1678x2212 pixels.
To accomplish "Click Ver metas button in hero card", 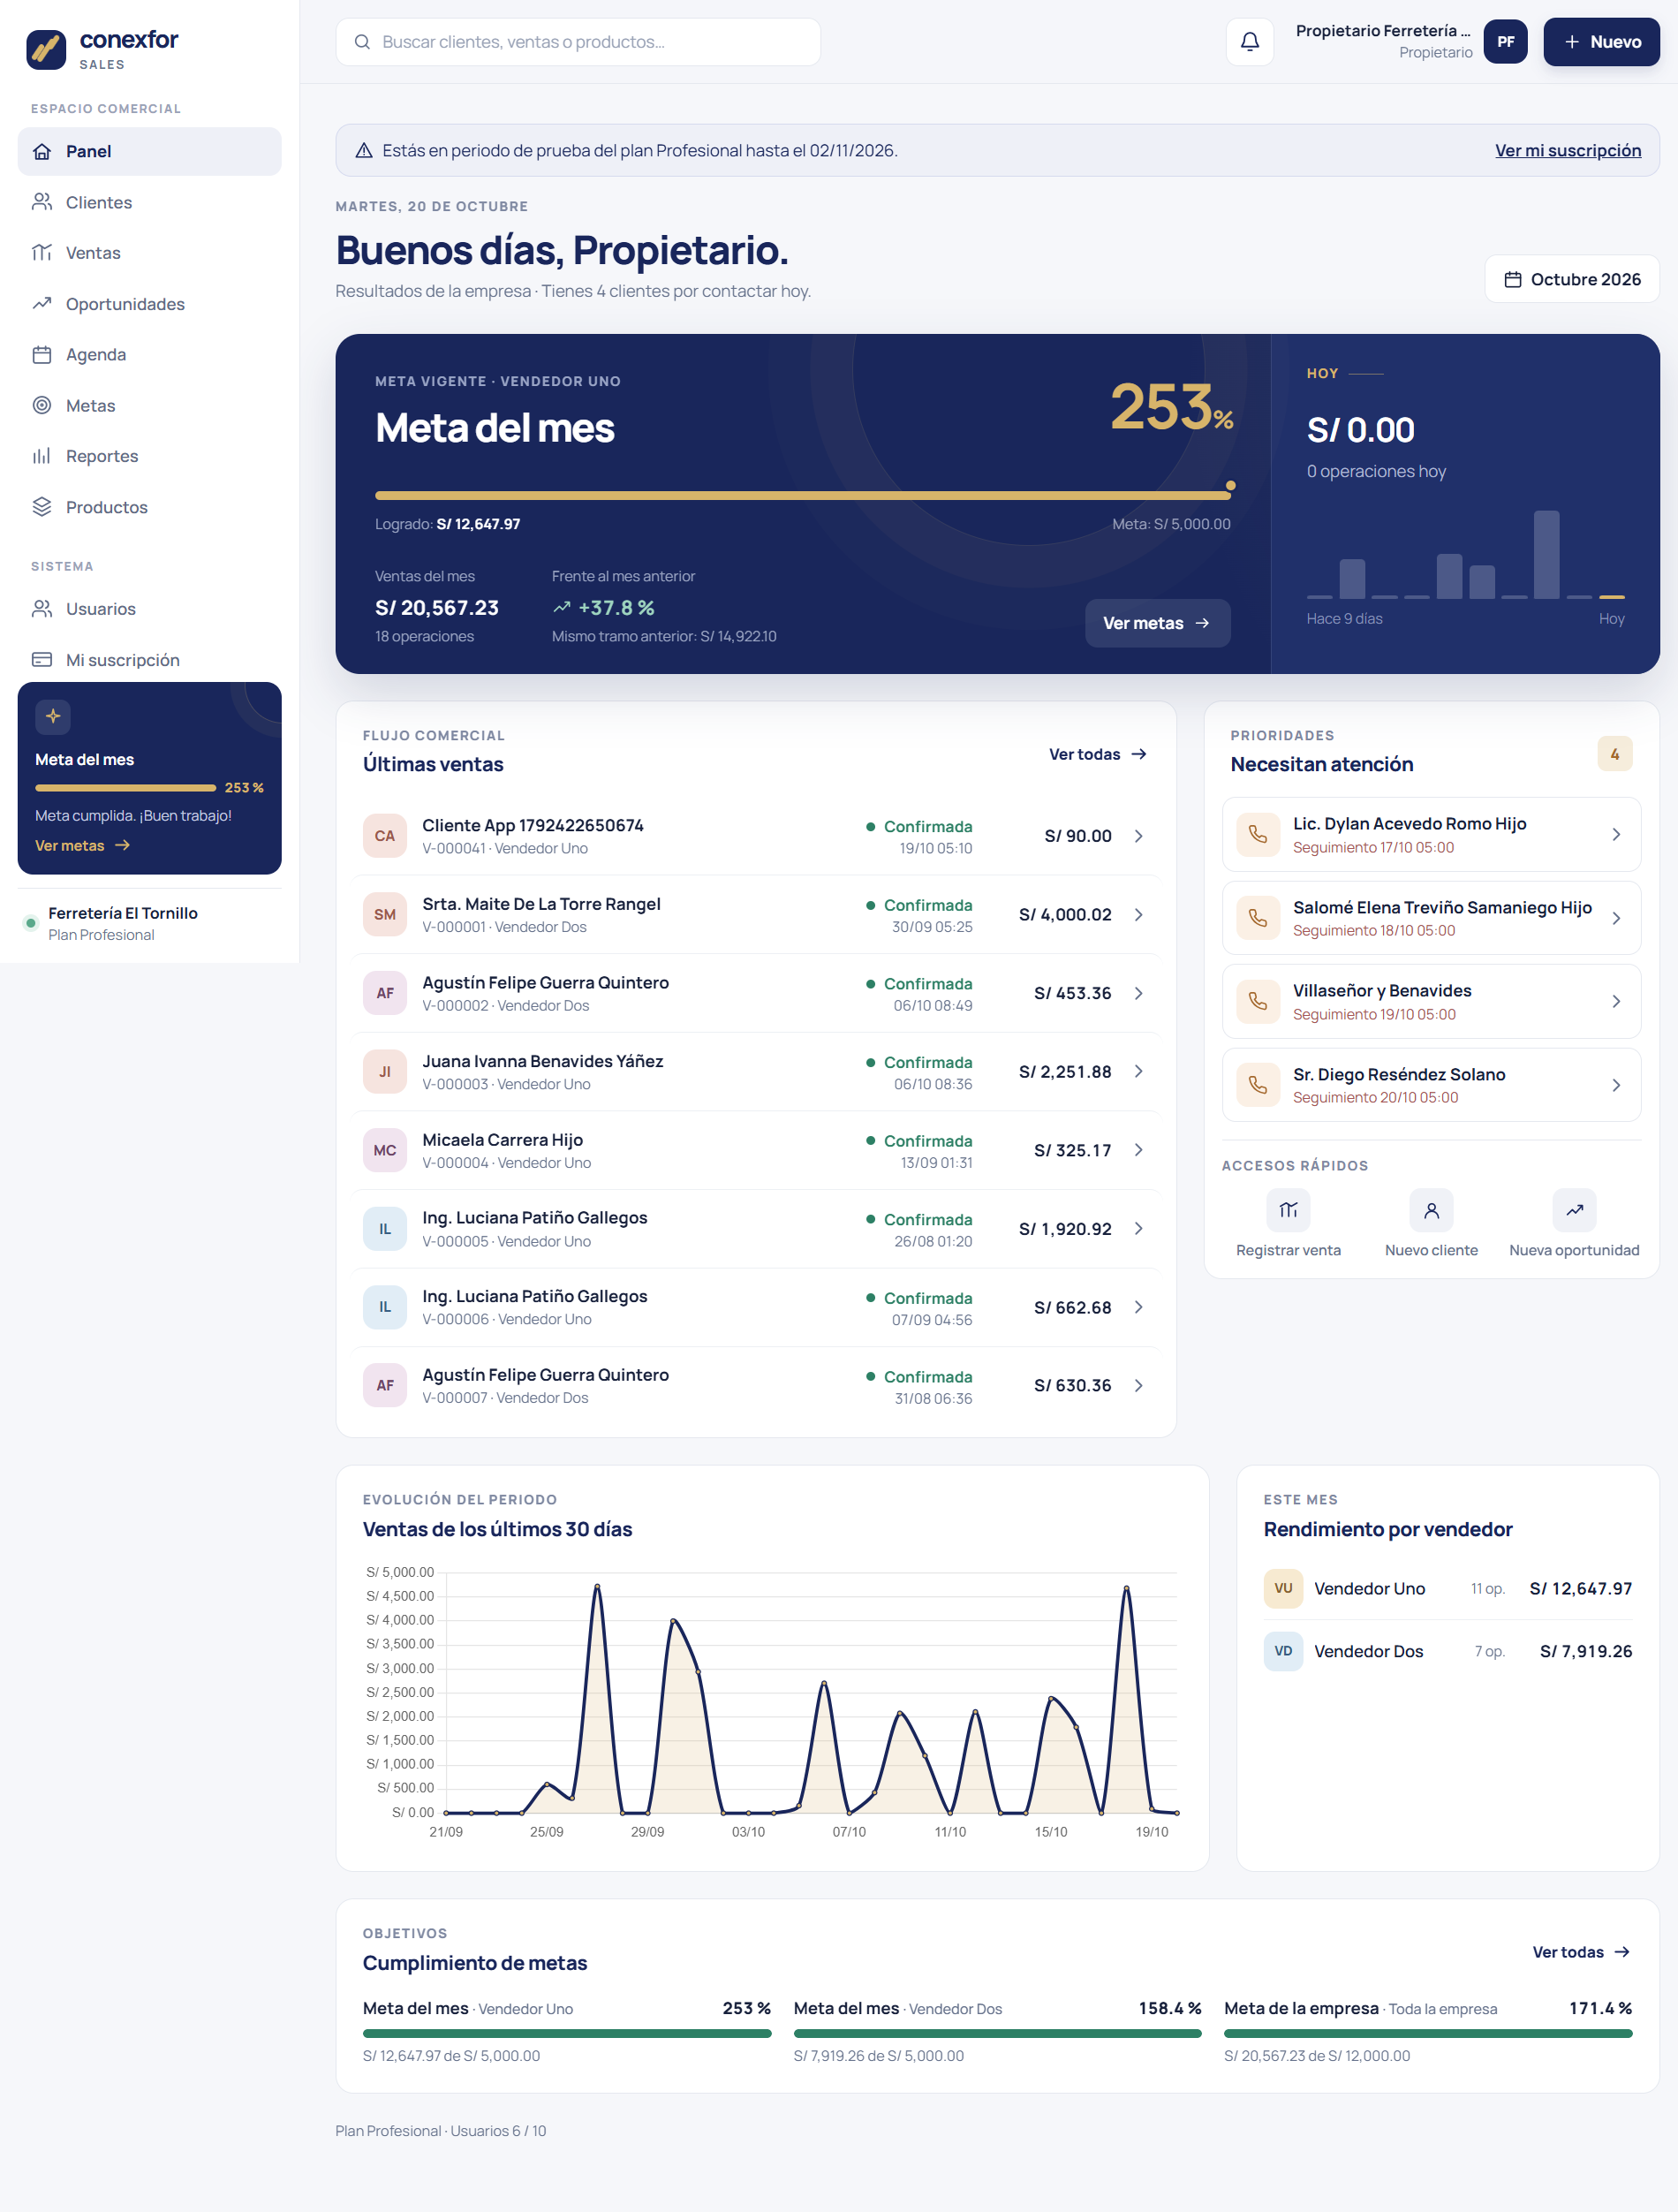I will point(1157,623).
